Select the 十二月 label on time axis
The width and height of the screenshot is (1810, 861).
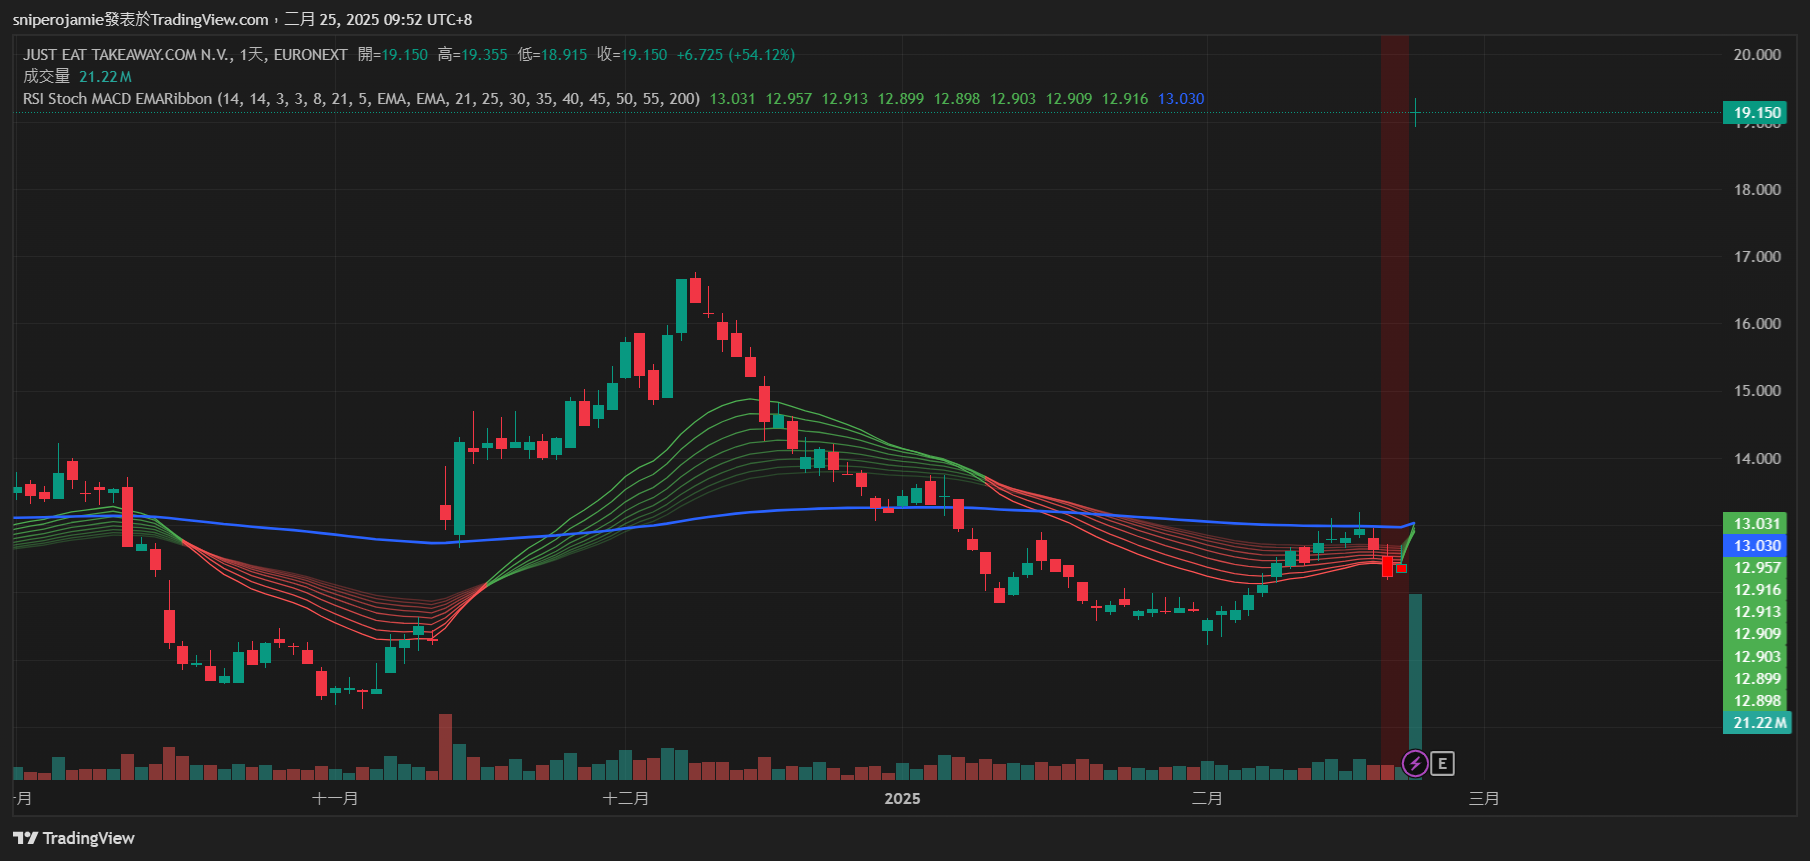click(x=626, y=799)
